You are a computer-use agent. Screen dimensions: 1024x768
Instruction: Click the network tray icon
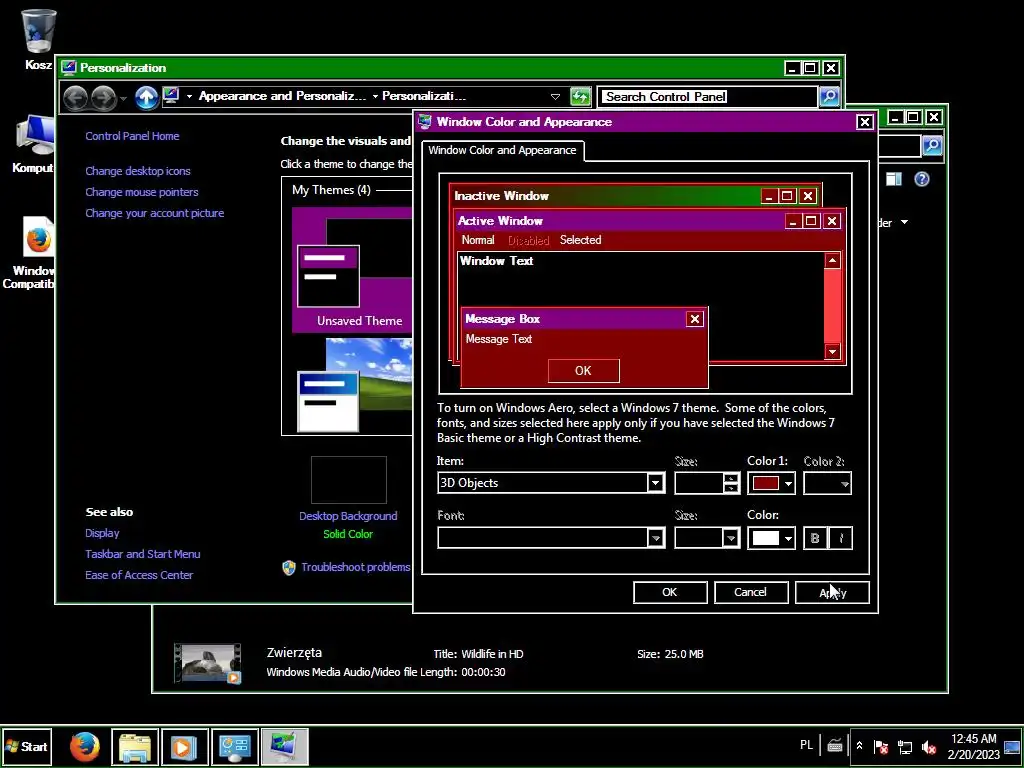pos(904,746)
